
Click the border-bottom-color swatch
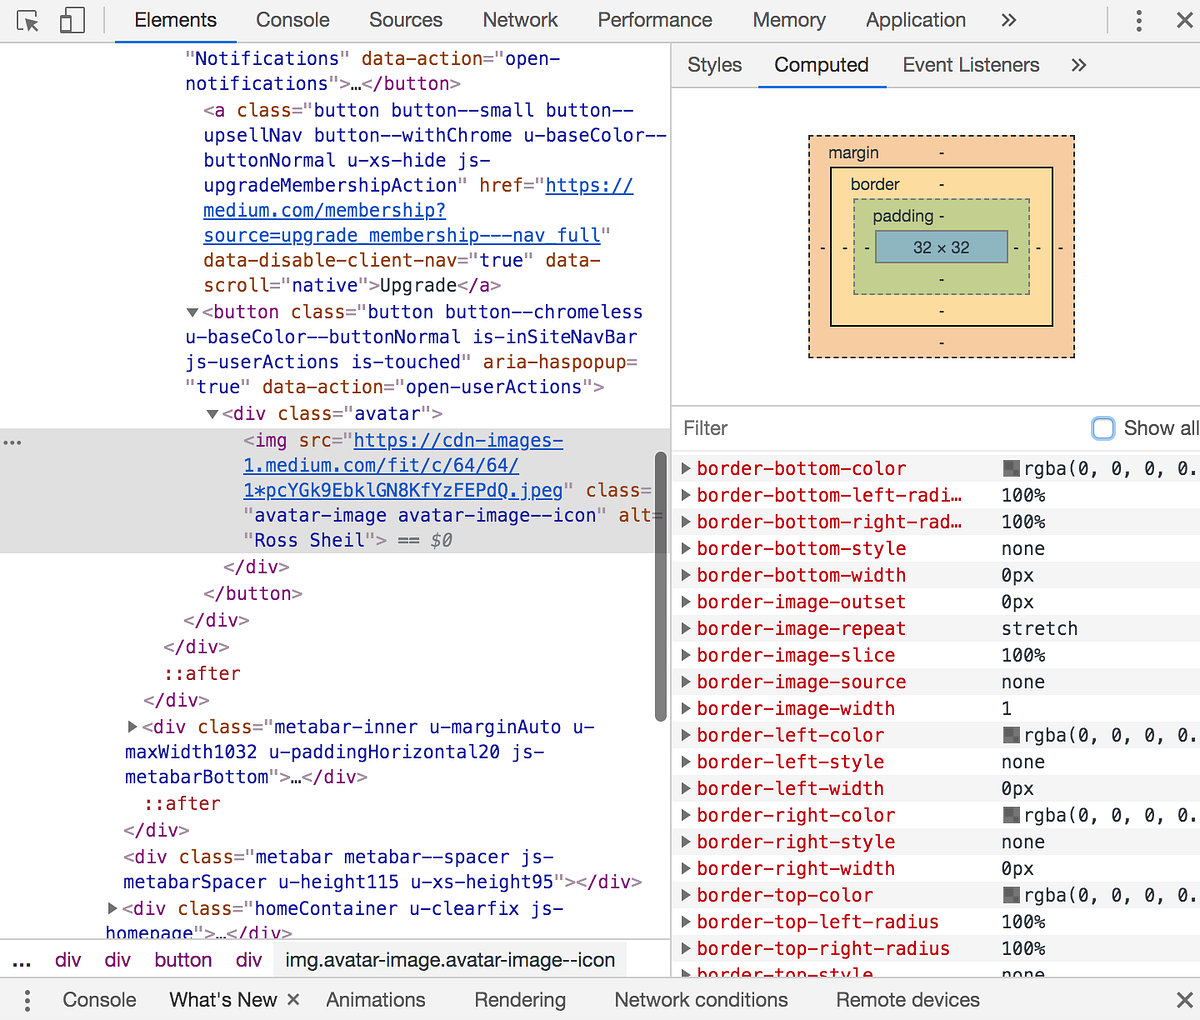click(1011, 469)
